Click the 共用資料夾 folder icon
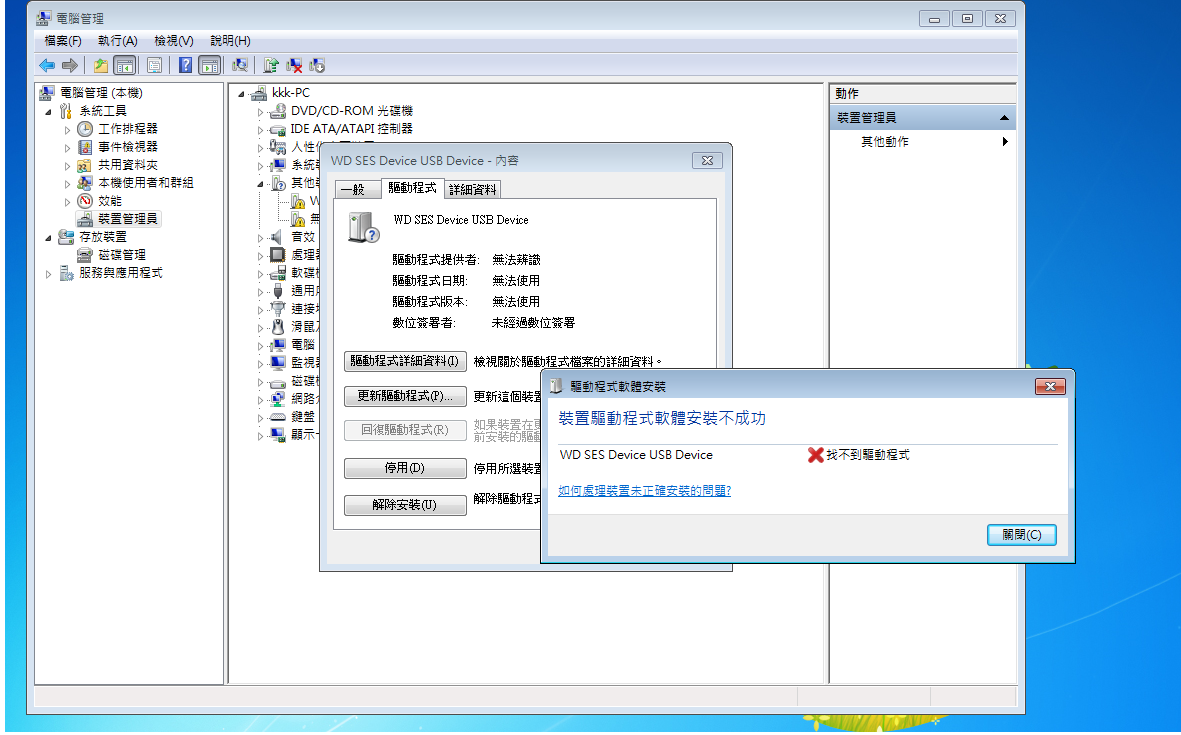 click(x=85, y=165)
